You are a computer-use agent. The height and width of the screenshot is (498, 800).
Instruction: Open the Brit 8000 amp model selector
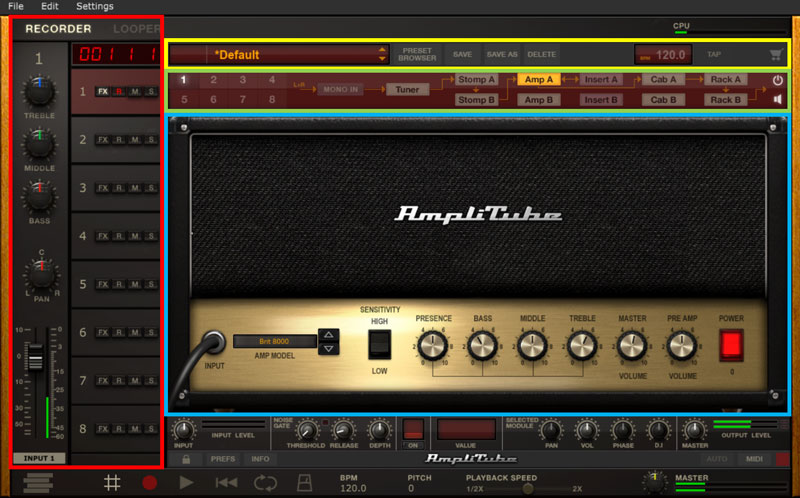274,341
